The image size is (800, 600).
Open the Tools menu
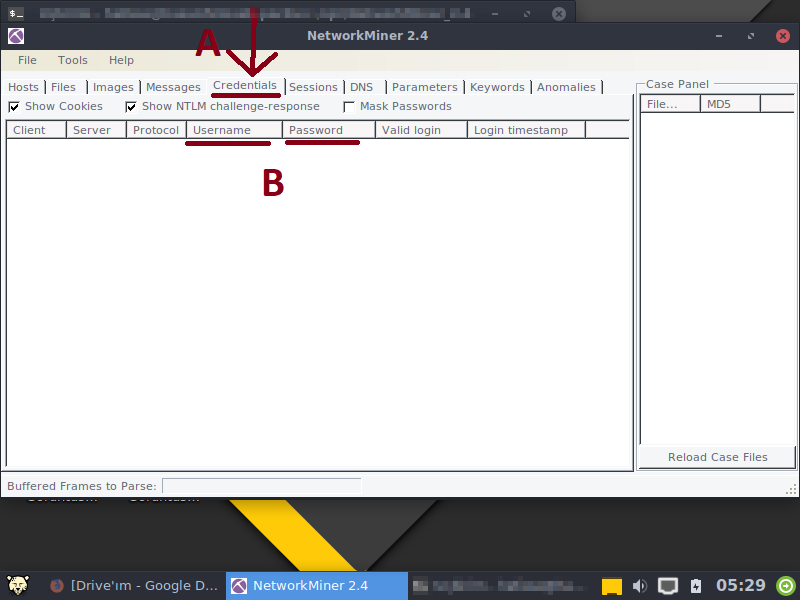coord(72,60)
